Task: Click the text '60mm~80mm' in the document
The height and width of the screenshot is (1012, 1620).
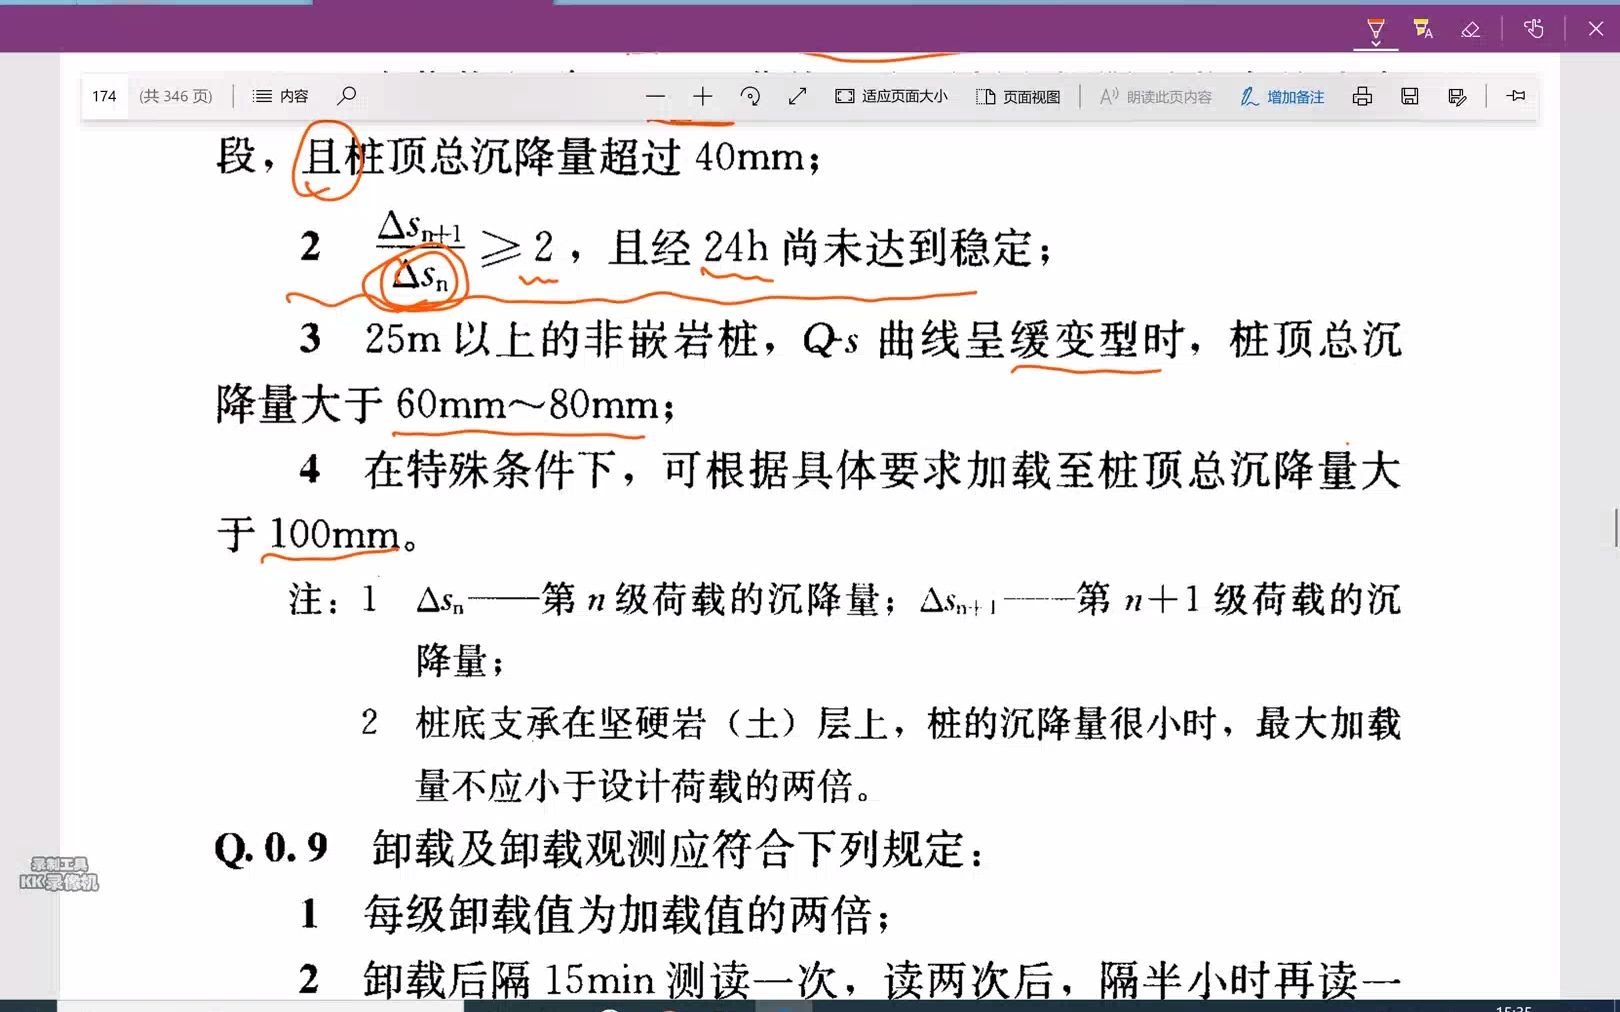Action: 527,404
